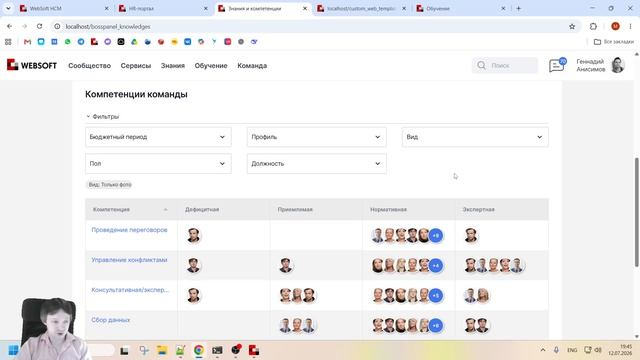
Task: Open the Проведение переговоров competency link
Action: click(129, 230)
